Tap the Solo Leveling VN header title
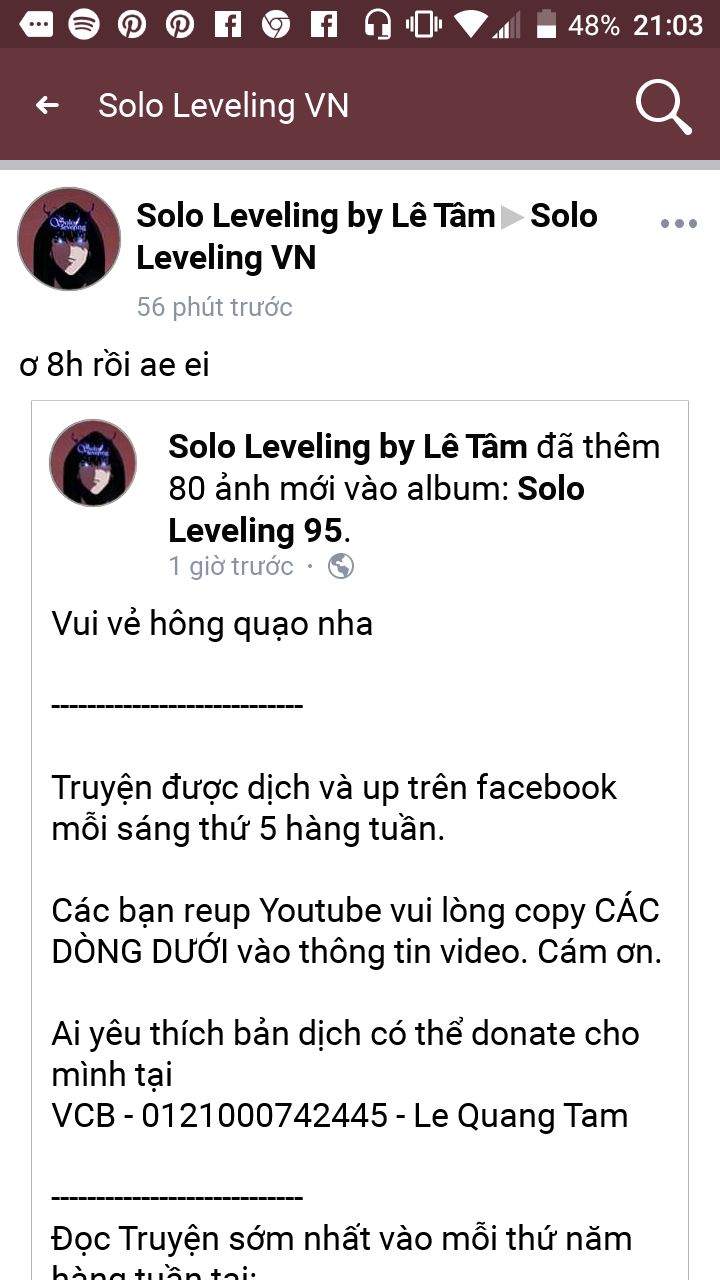This screenshot has width=720, height=1280. (223, 106)
